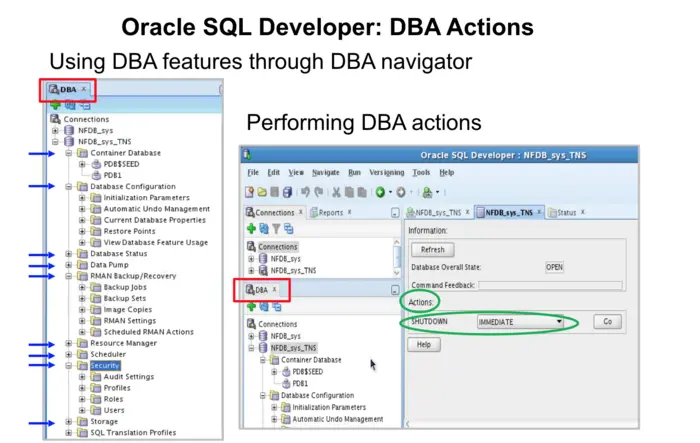Click the Refresh button under Information
The width and height of the screenshot is (700, 443).
433,250
